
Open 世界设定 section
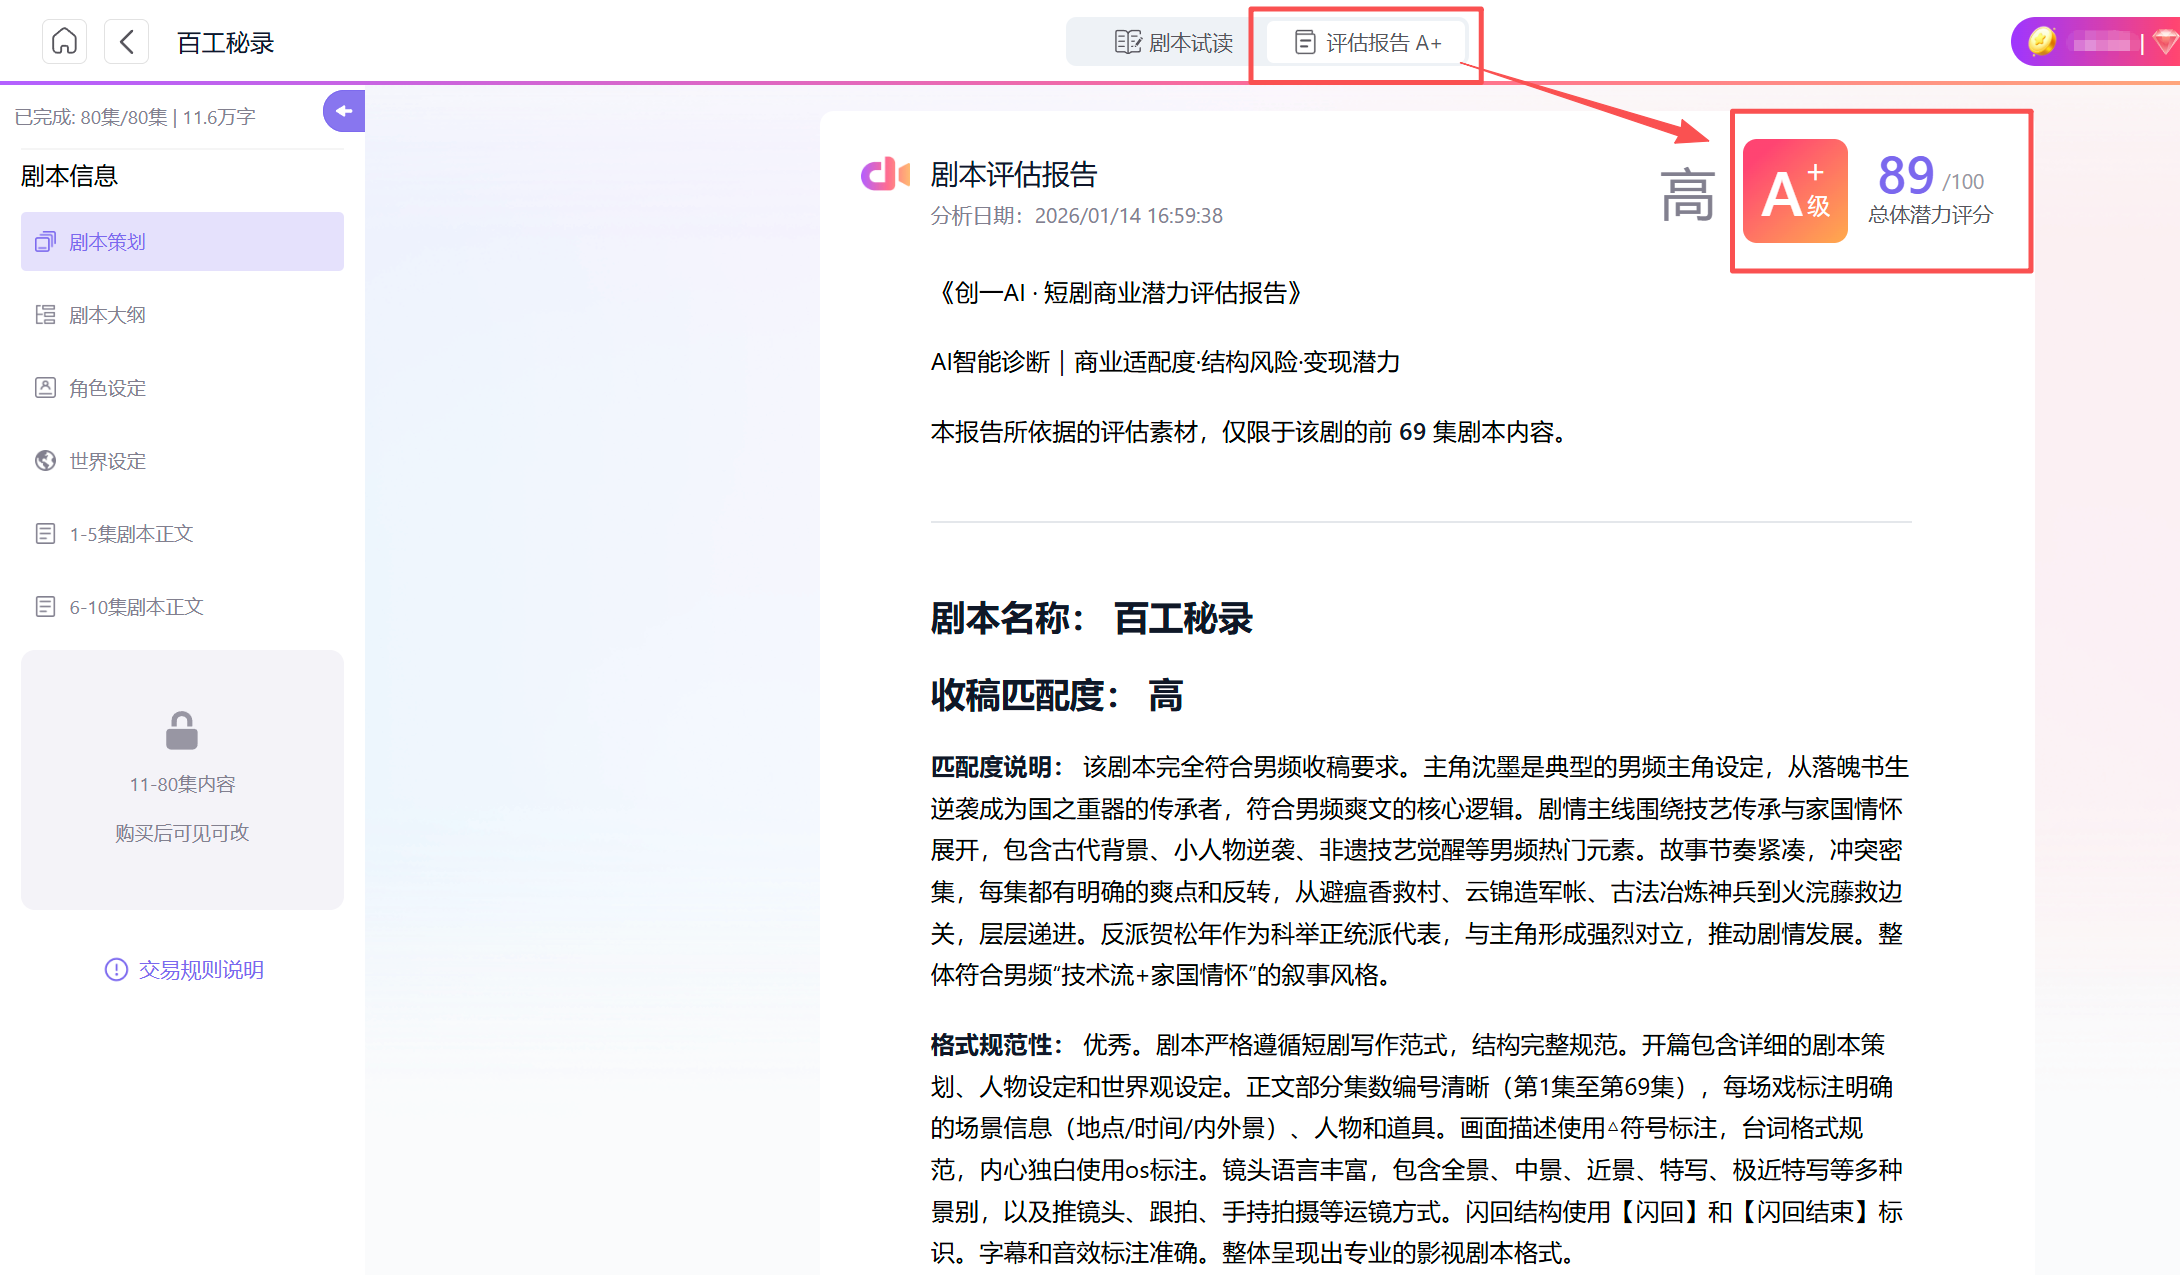[107, 461]
